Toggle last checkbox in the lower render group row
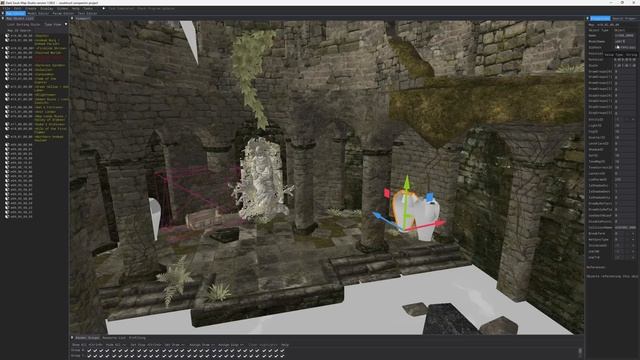The width and height of the screenshot is (640, 360). [282, 356]
